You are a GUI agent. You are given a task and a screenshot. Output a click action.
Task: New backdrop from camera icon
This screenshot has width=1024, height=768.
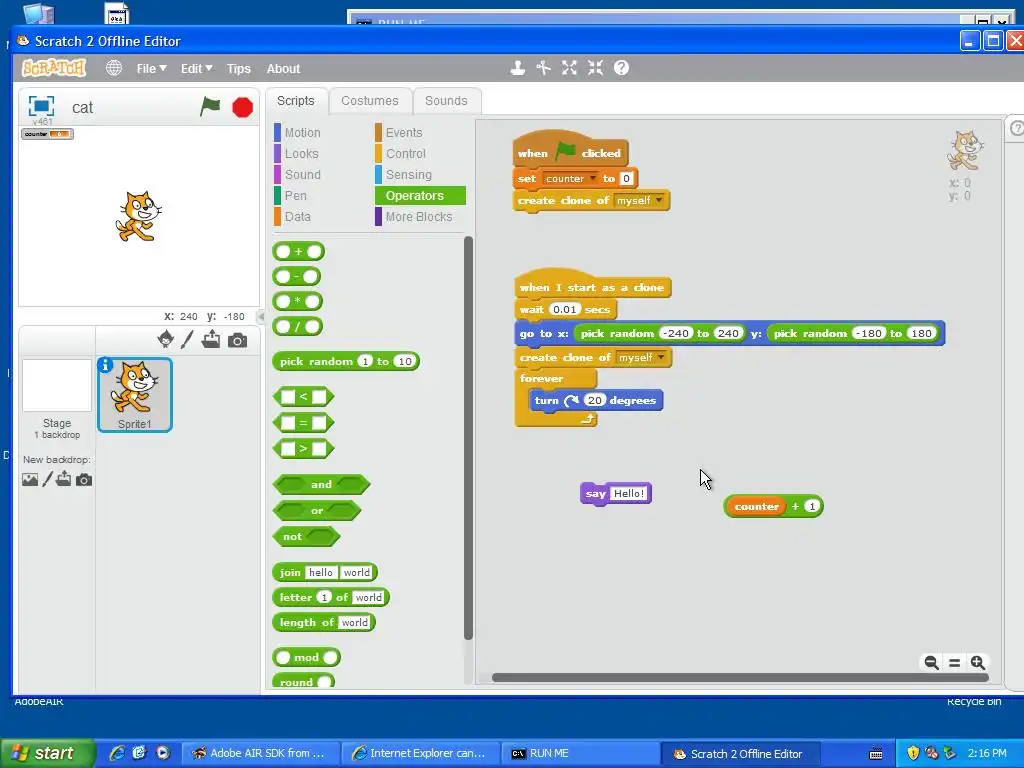[x=84, y=481]
